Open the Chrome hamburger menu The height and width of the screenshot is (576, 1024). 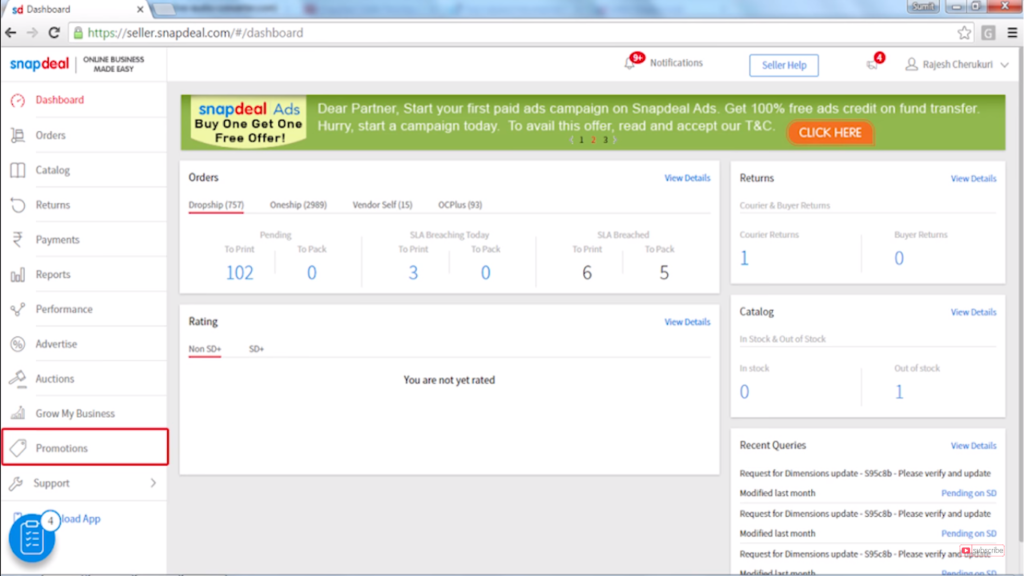coord(1012,33)
